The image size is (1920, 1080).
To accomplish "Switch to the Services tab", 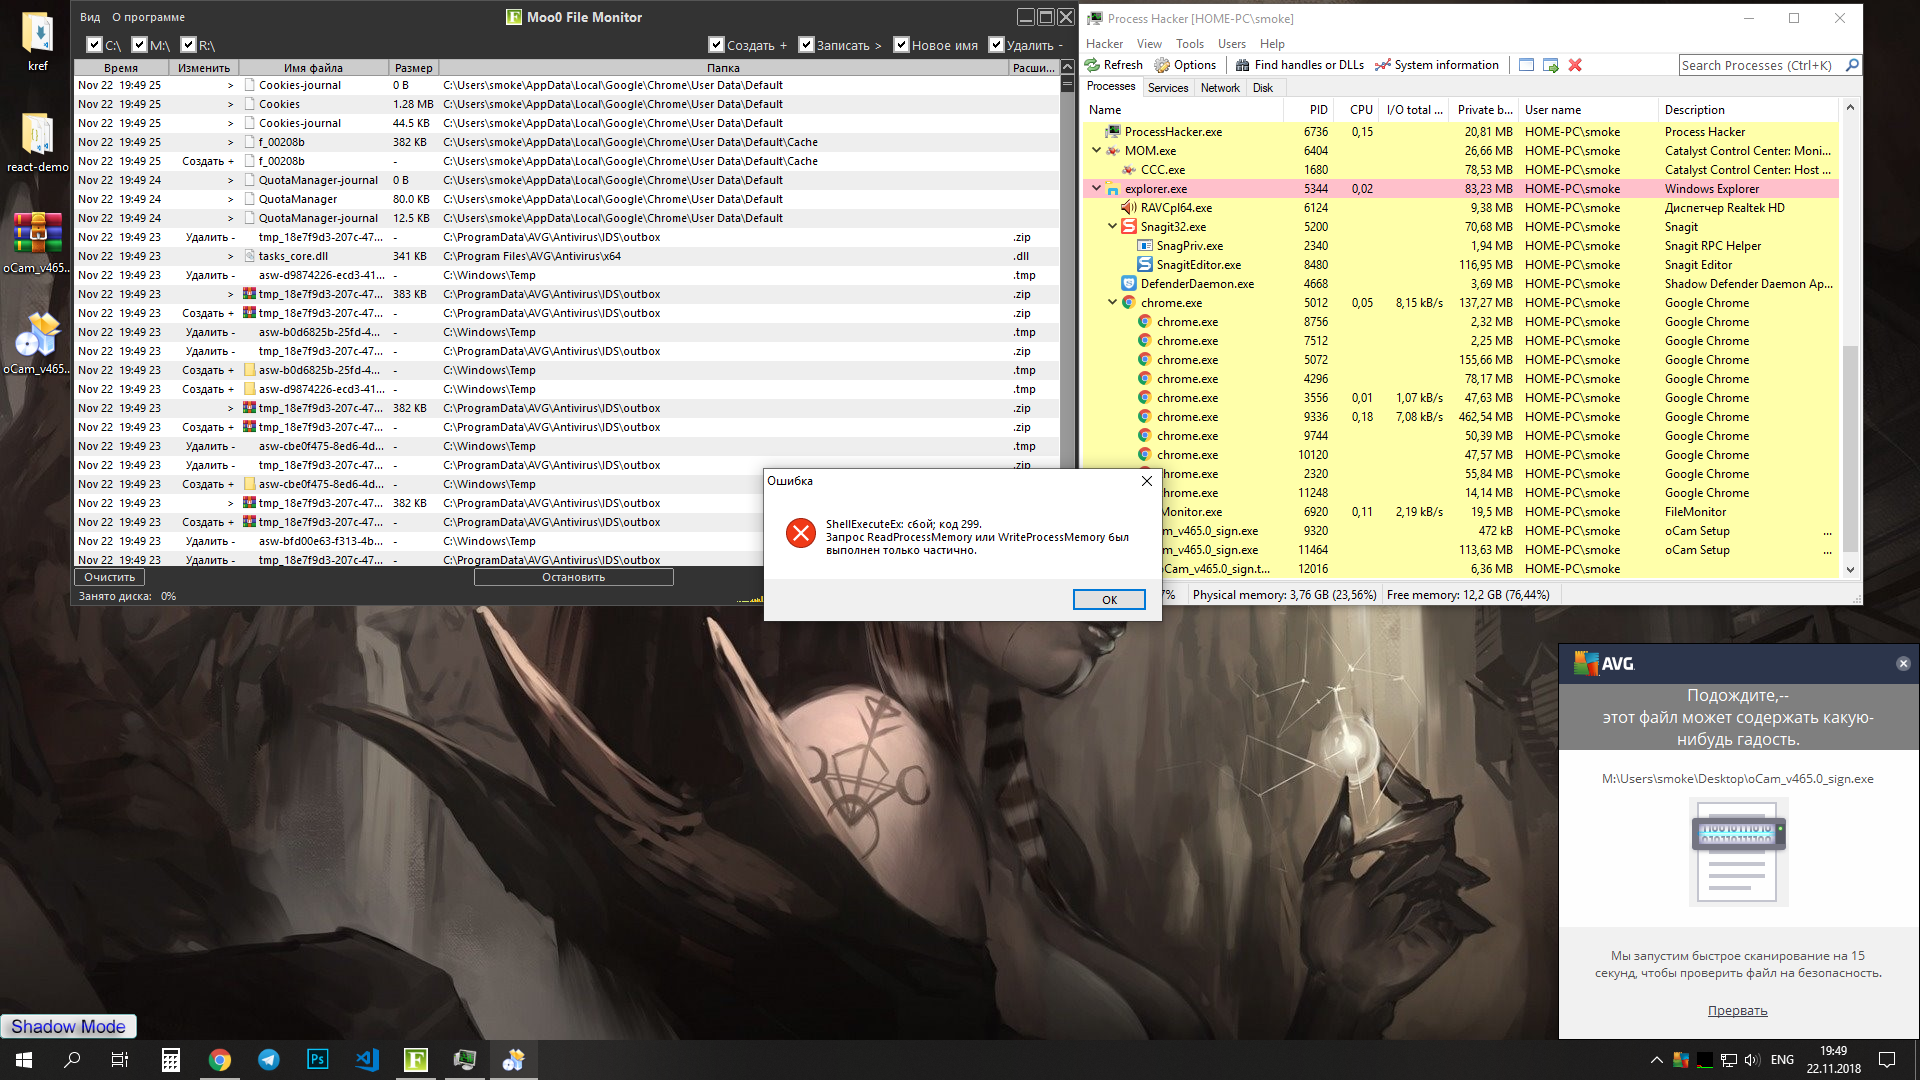I will [x=1168, y=88].
